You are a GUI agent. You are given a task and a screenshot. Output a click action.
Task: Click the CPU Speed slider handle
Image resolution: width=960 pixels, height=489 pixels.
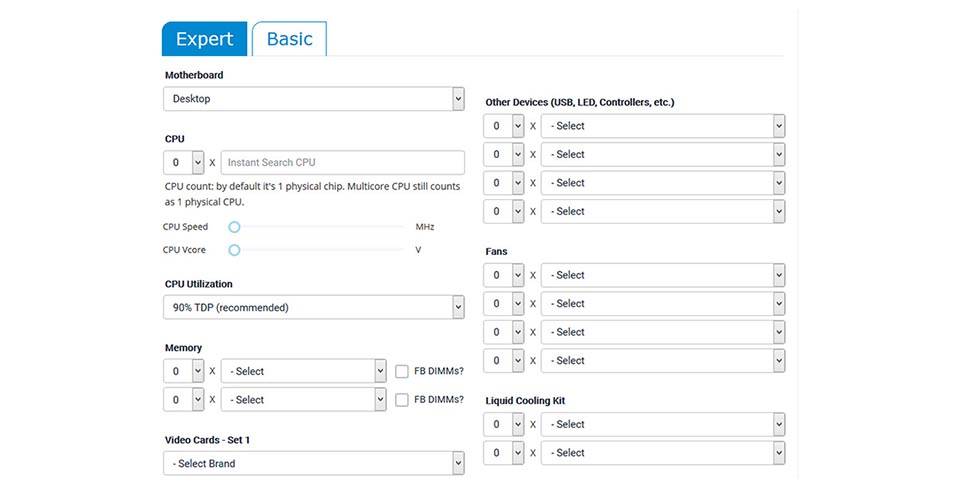coord(234,227)
